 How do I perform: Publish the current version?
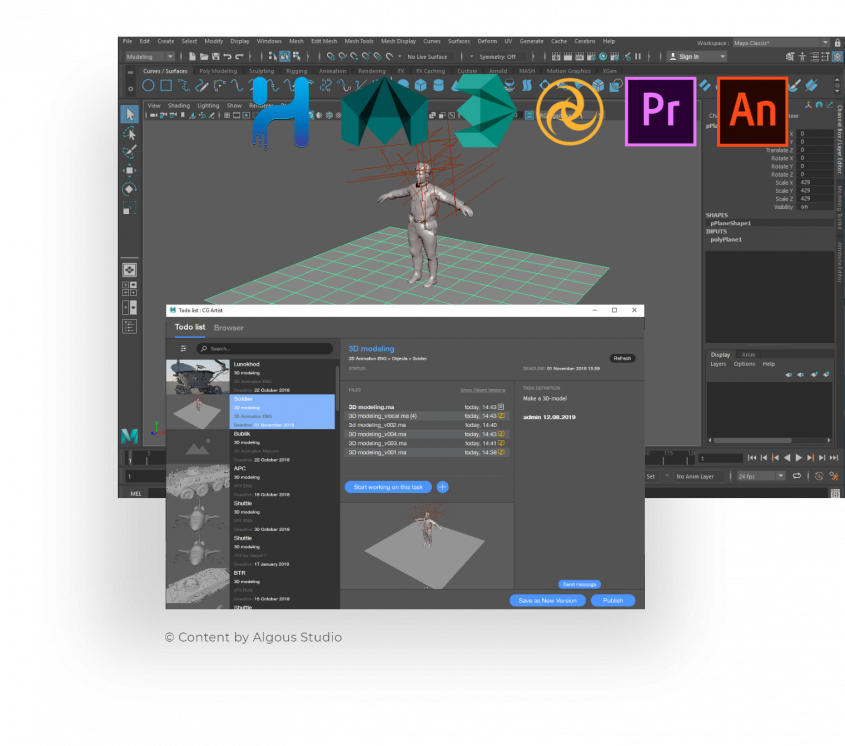612,601
